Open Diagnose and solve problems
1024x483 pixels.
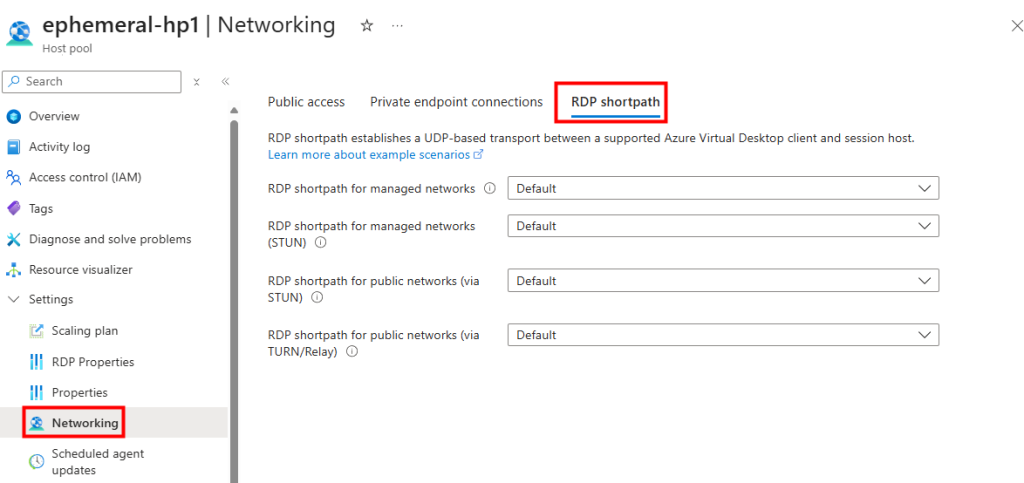click(x=110, y=239)
